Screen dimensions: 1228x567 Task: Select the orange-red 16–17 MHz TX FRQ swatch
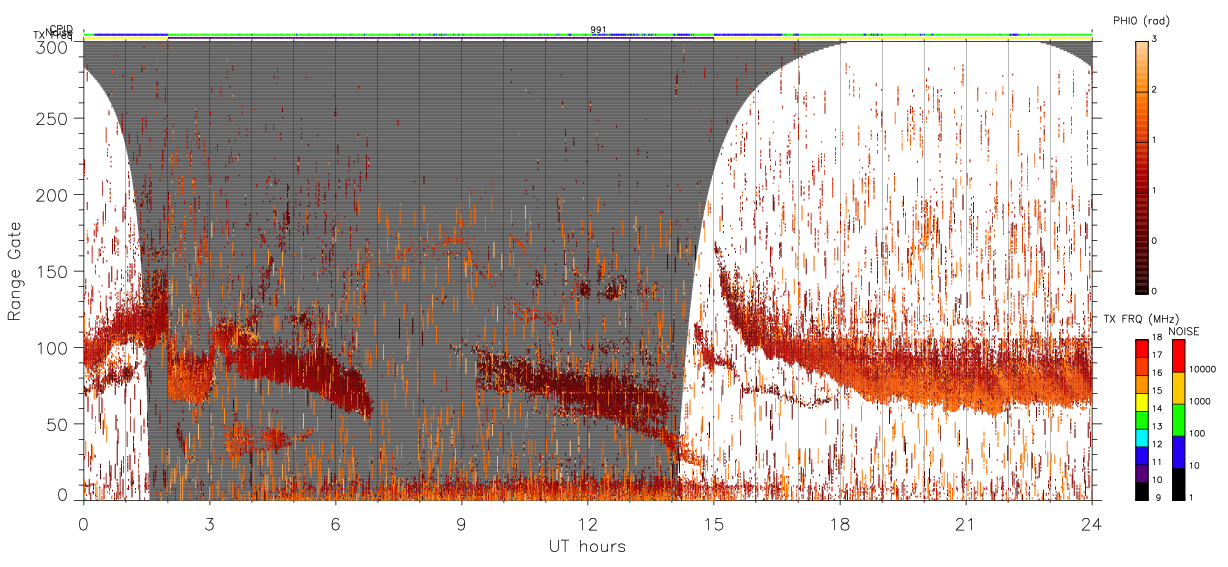(x=1142, y=366)
